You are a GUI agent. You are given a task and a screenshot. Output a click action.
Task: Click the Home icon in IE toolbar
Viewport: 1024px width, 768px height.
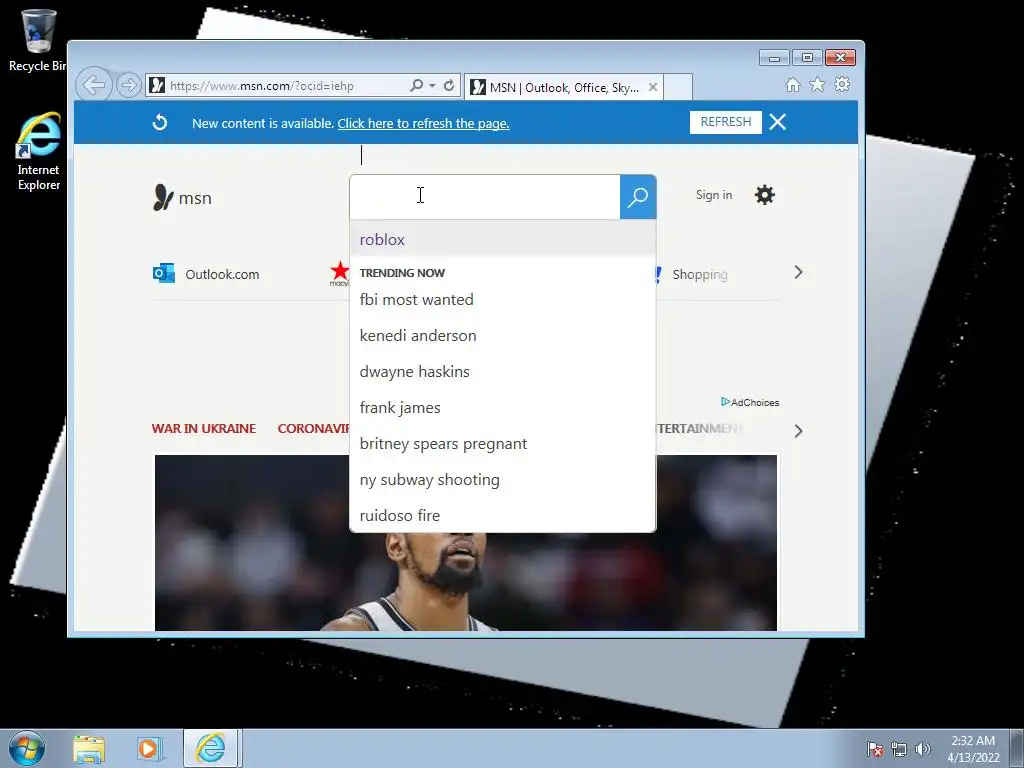tap(792, 85)
